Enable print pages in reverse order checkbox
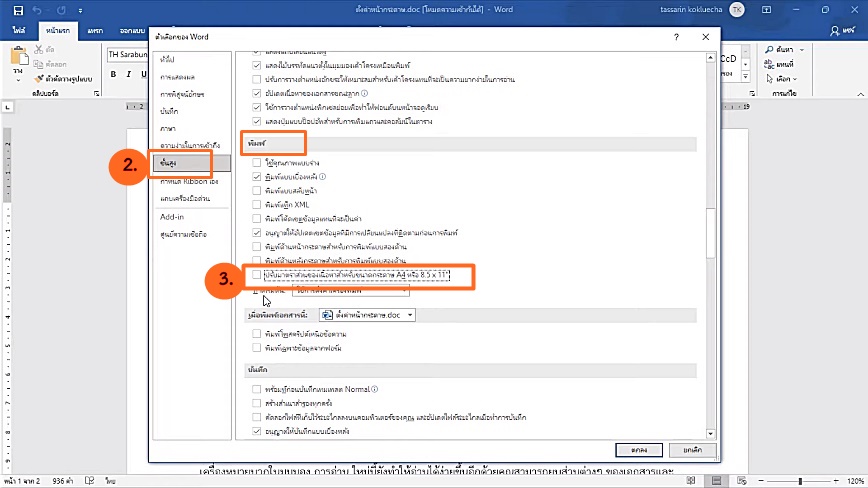The height and width of the screenshot is (488, 868). pos(256,190)
